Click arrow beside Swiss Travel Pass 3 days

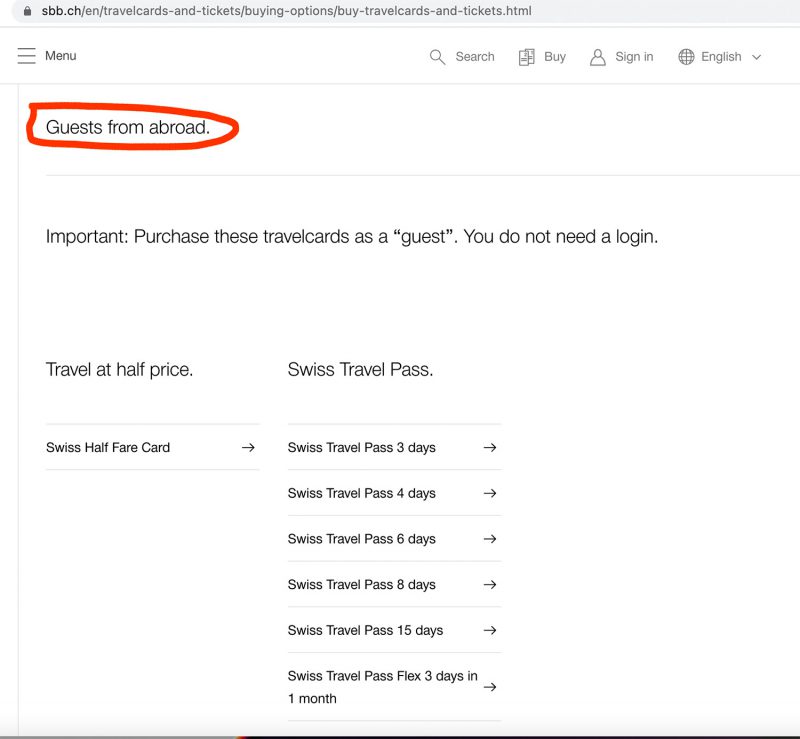tap(490, 448)
